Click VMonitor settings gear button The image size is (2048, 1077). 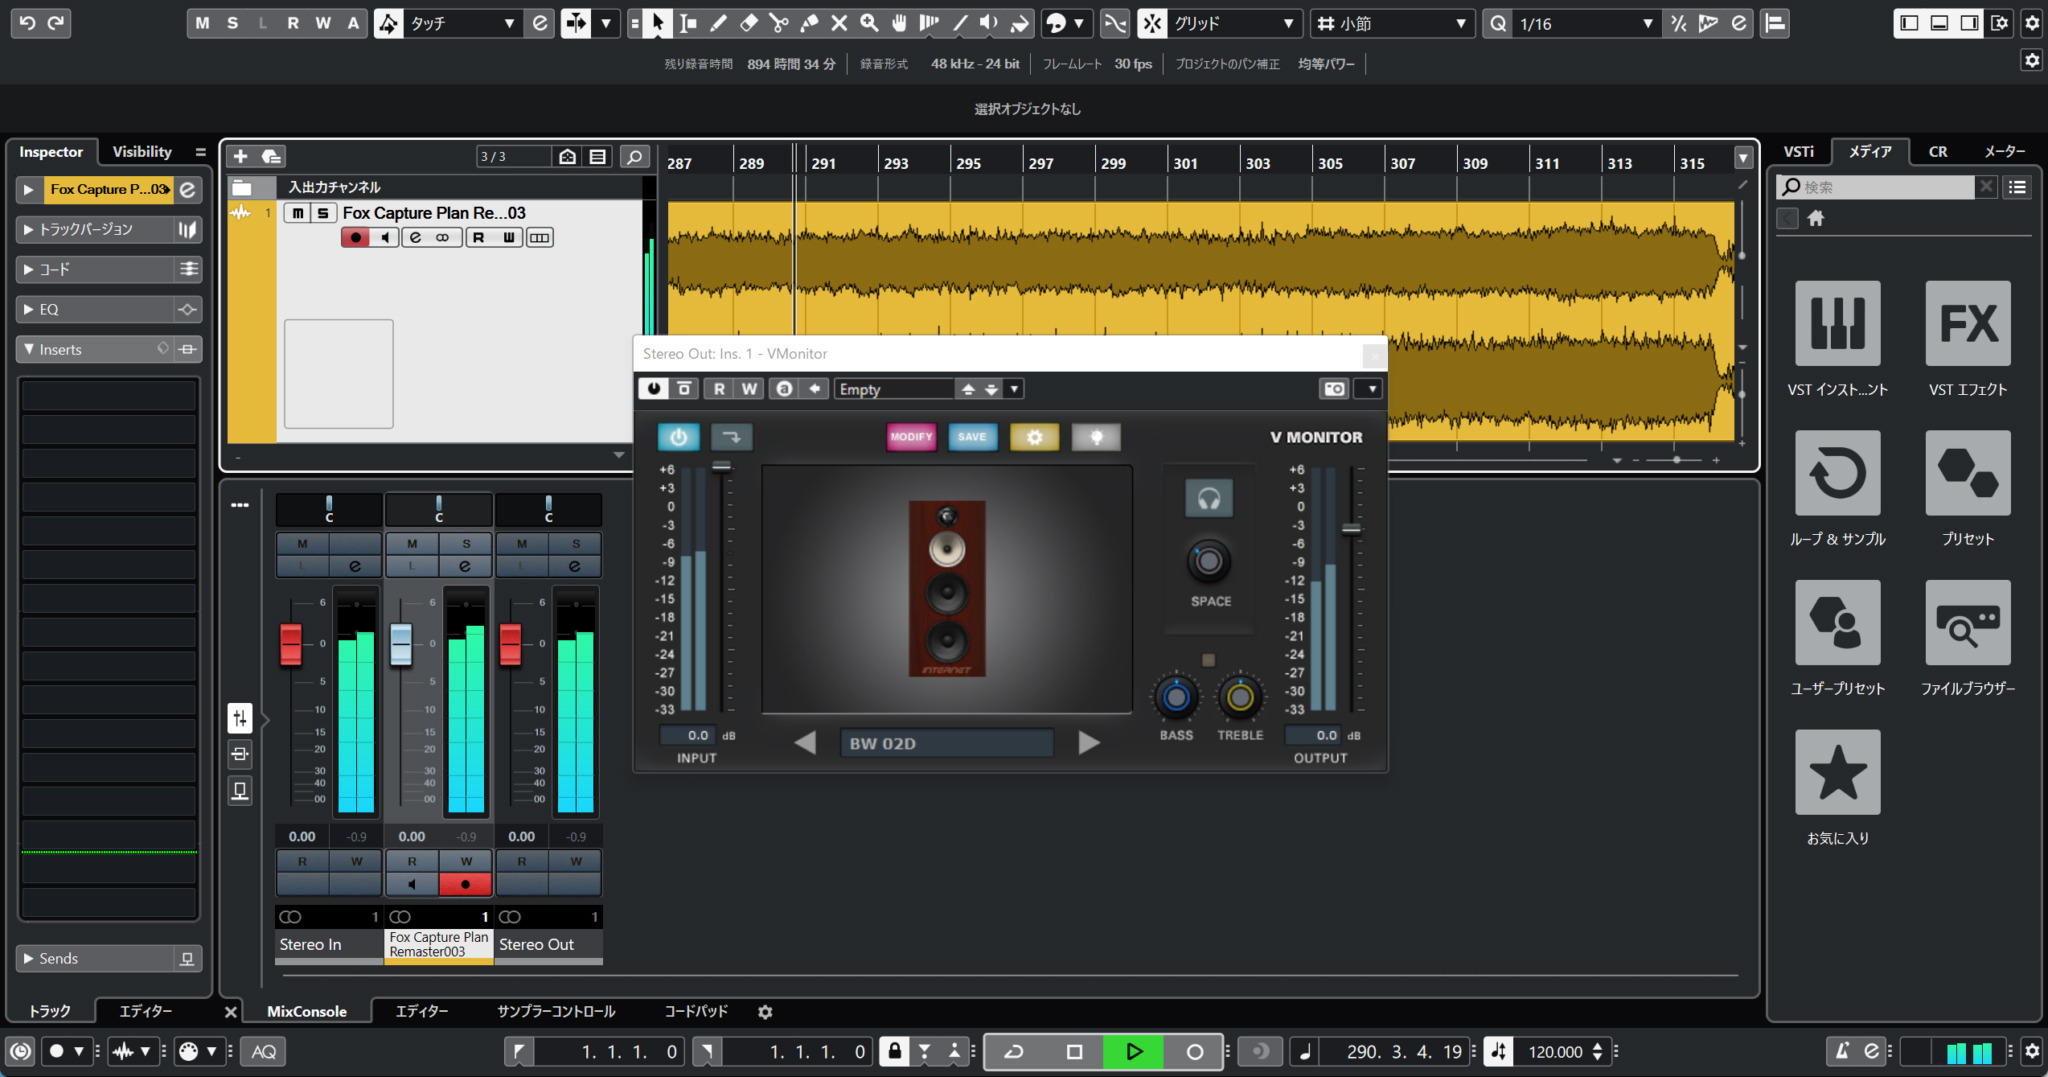[x=1034, y=437]
